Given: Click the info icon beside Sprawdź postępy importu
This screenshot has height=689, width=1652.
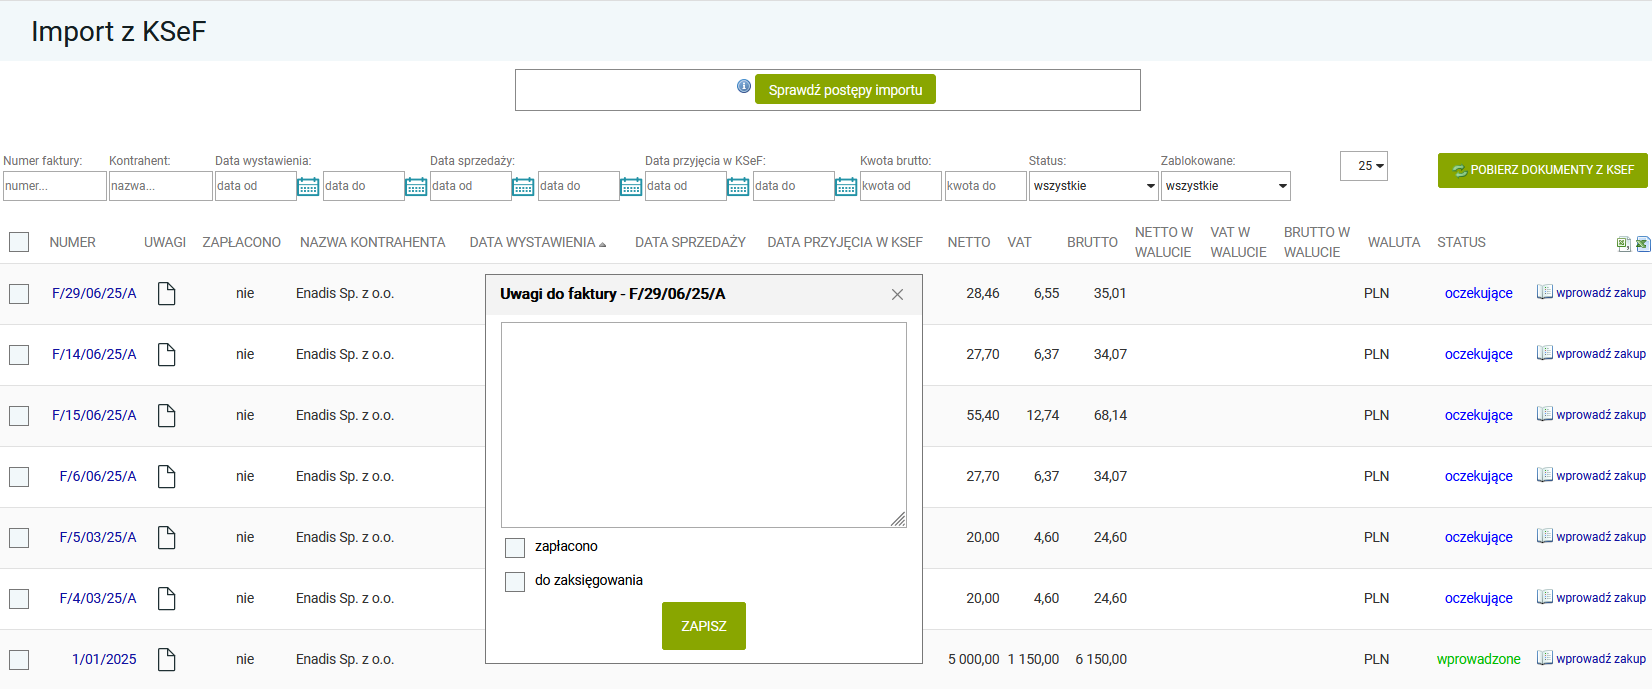Looking at the screenshot, I should (743, 87).
